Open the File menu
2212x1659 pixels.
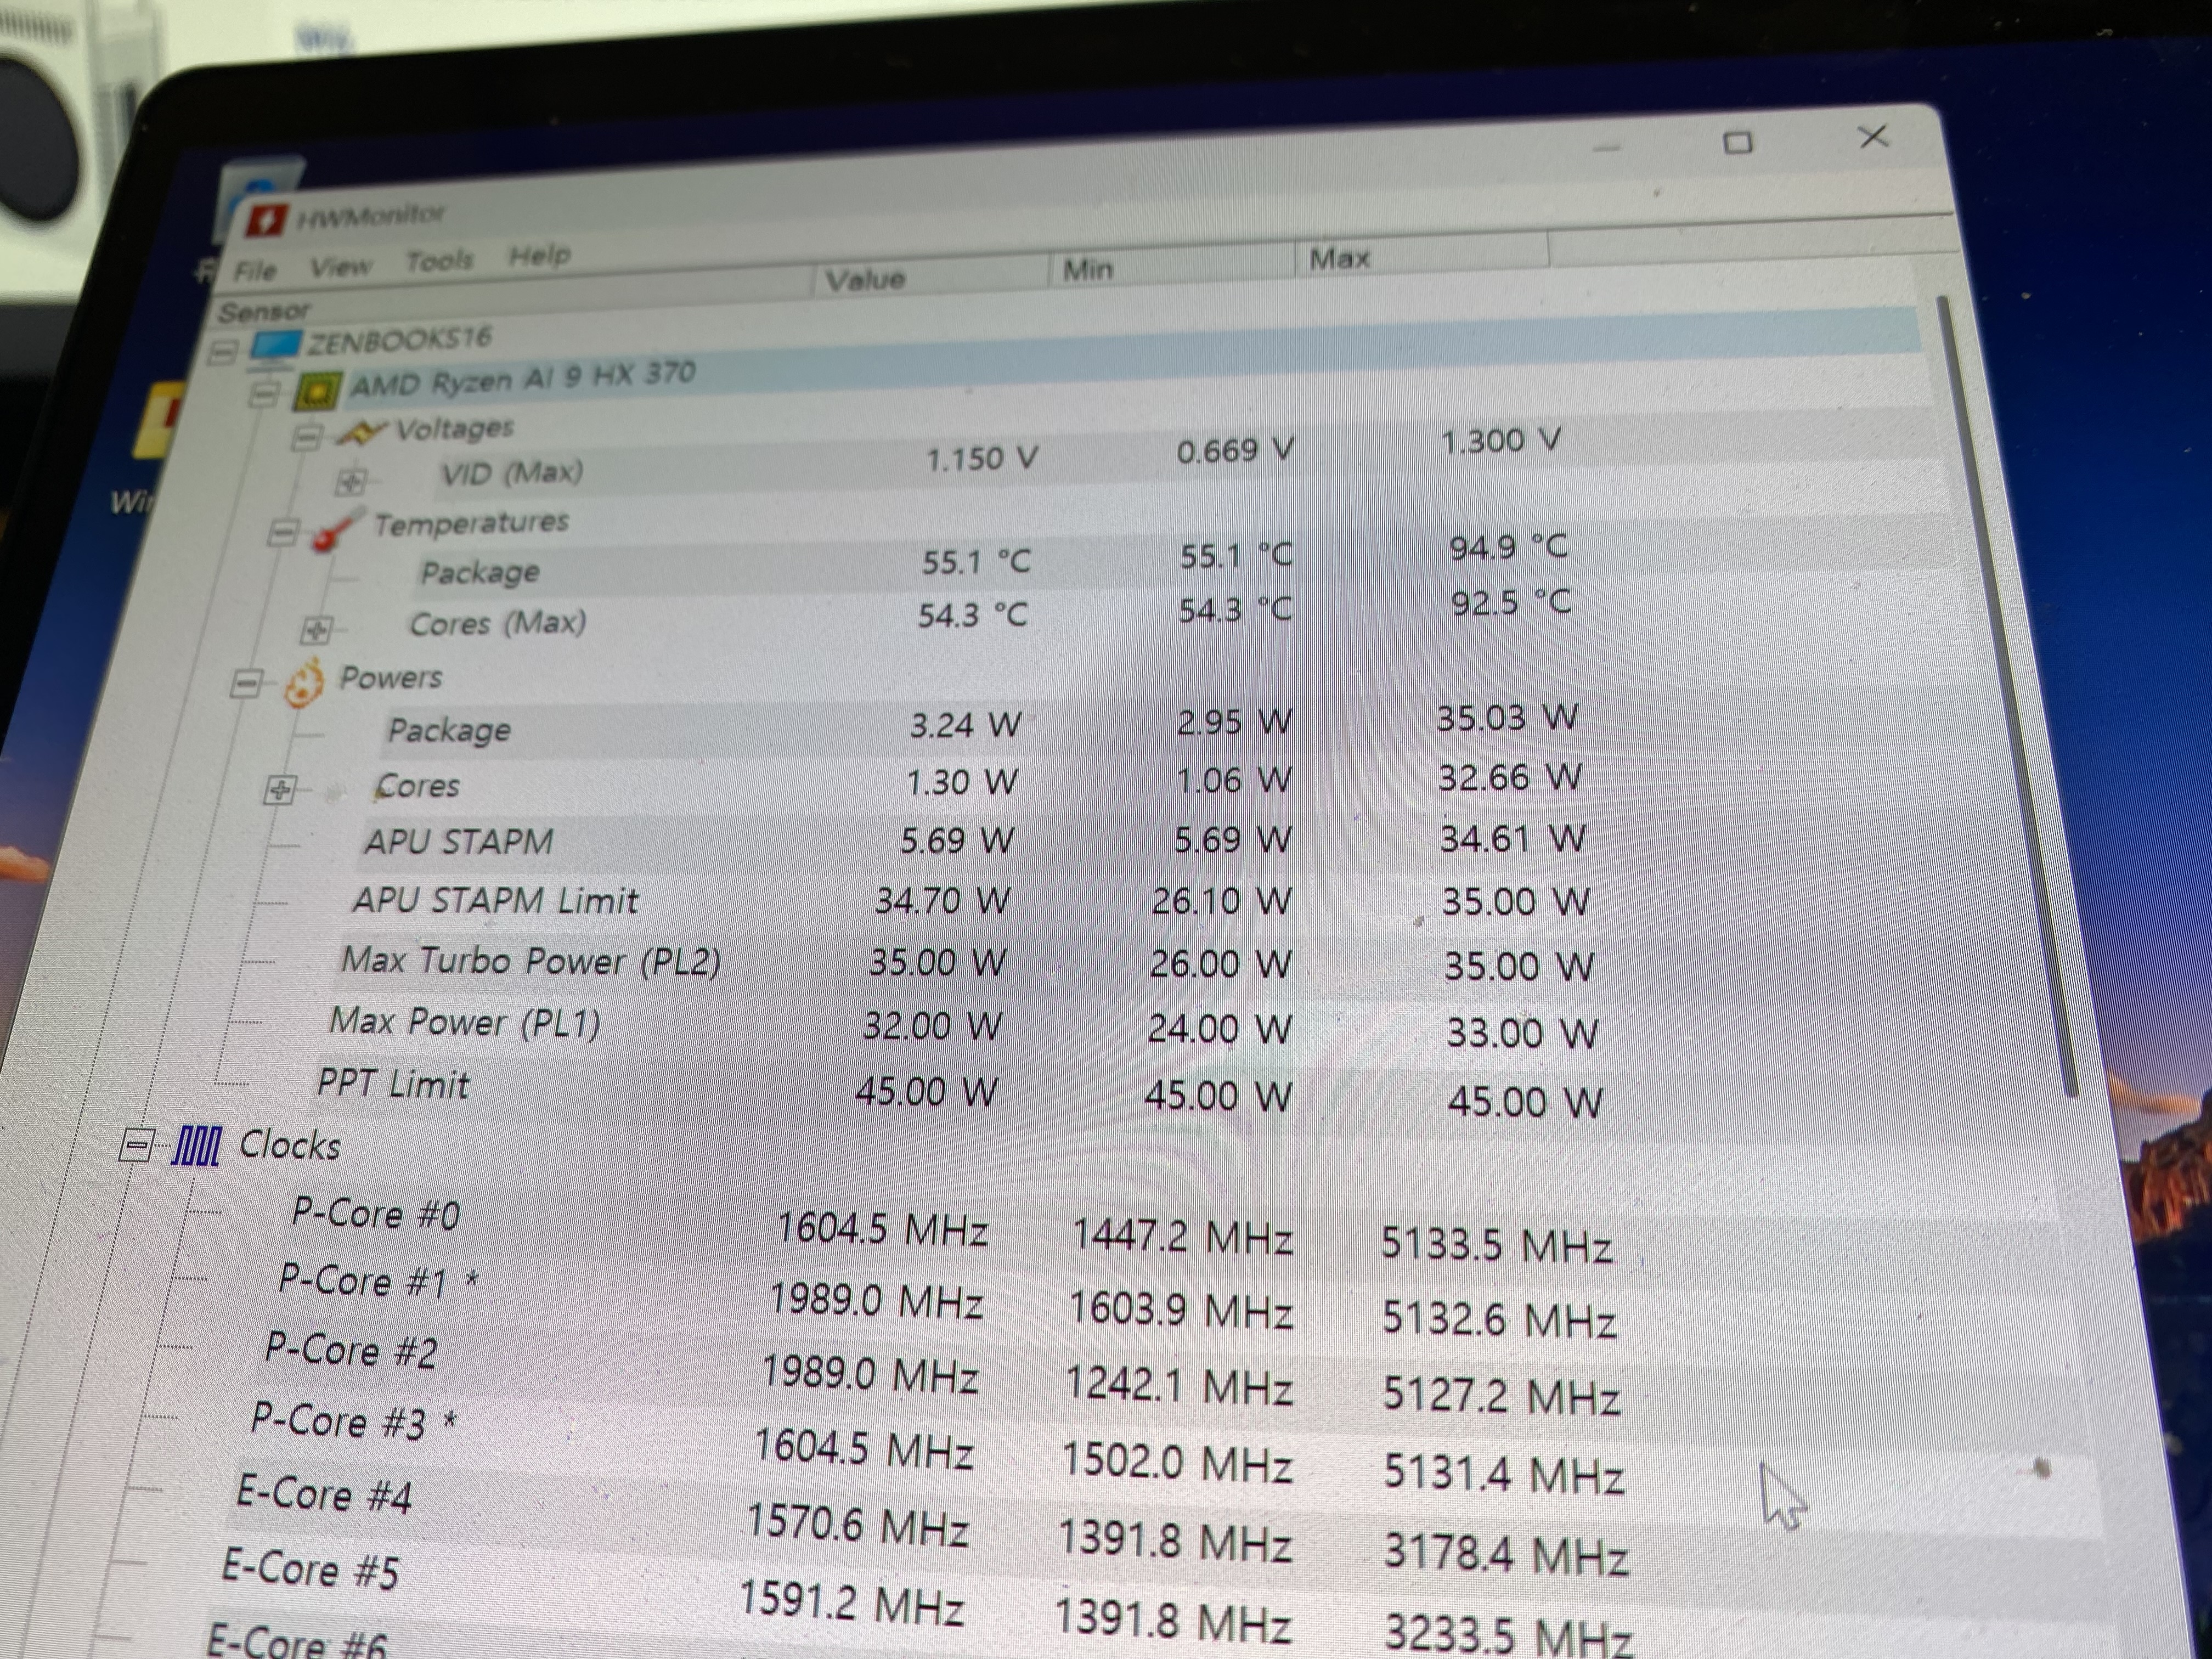(x=255, y=271)
